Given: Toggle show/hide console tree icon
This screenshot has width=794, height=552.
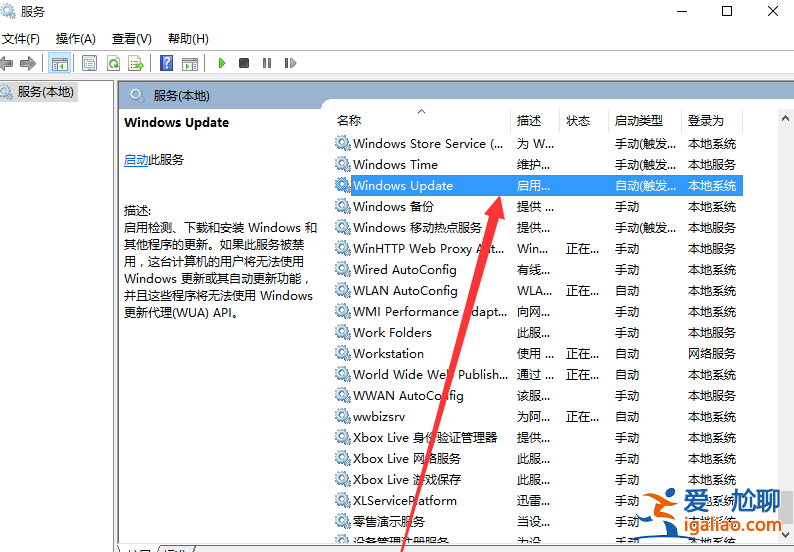Looking at the screenshot, I should click(x=59, y=63).
